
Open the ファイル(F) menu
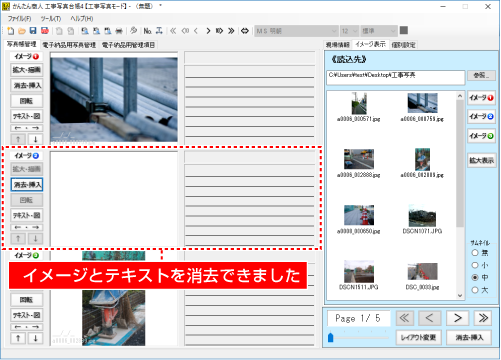pyautogui.click(x=20, y=19)
